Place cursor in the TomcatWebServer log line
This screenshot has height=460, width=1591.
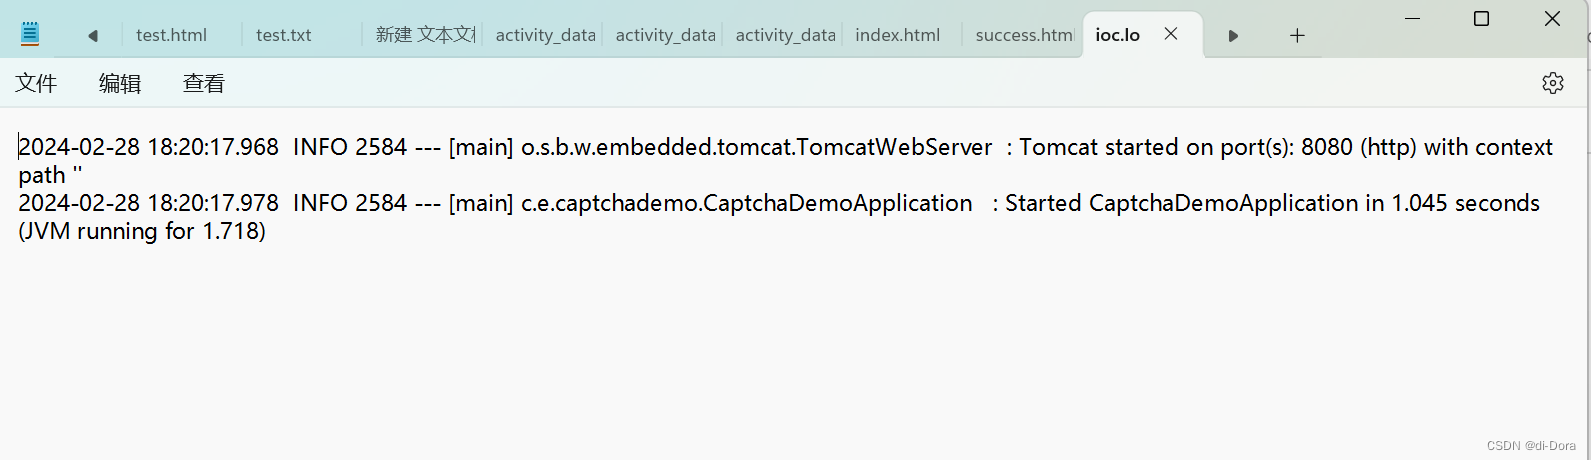(785, 161)
